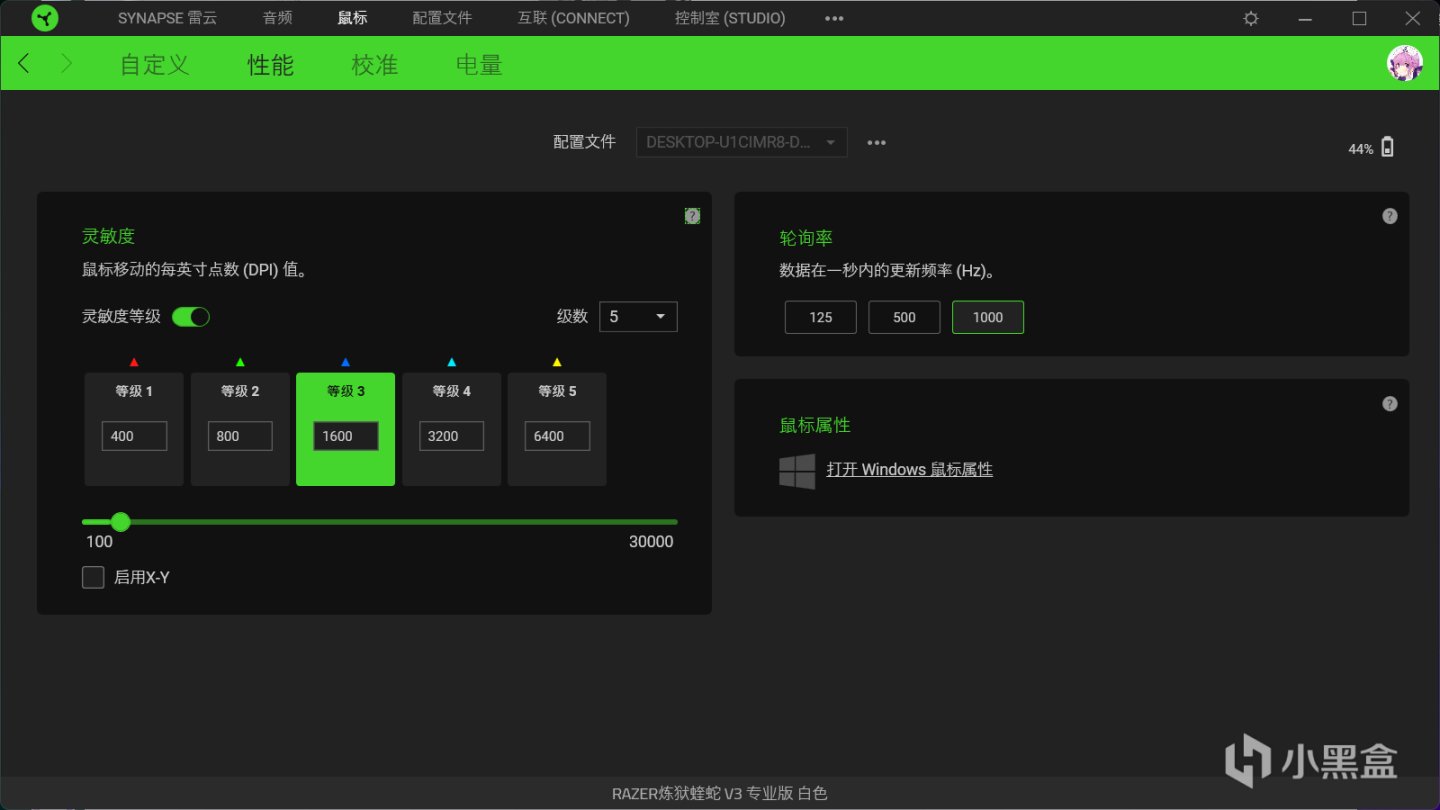The height and width of the screenshot is (810, 1440).
Task: Click the blue indicator above 等级 3
Action: [x=346, y=362]
